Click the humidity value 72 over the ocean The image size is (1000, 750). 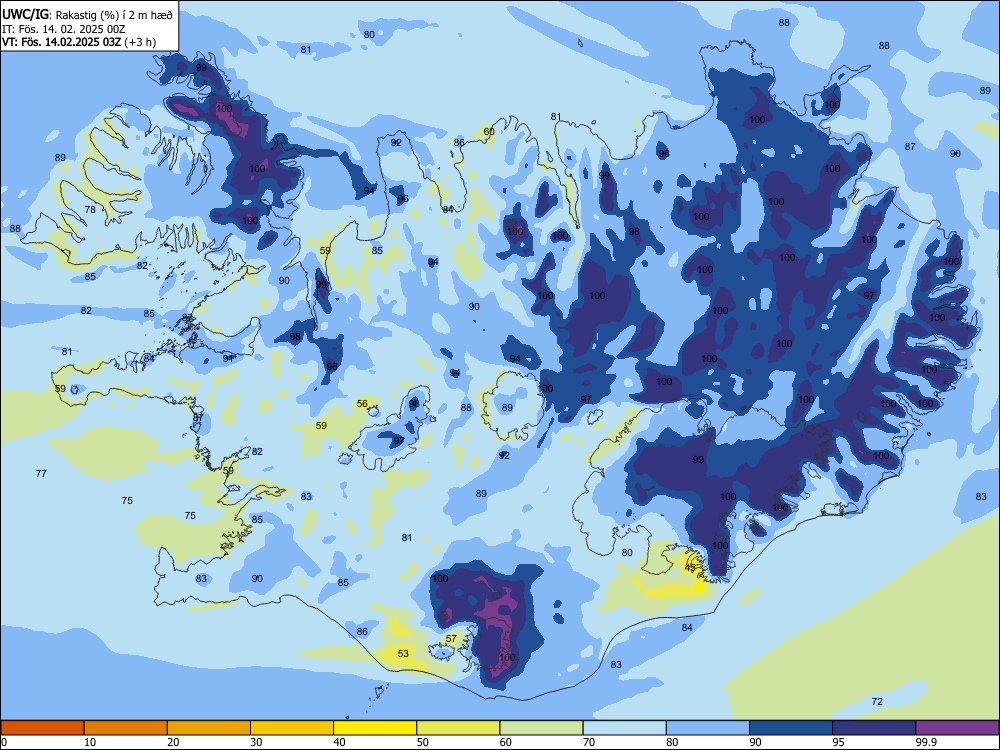point(877,702)
